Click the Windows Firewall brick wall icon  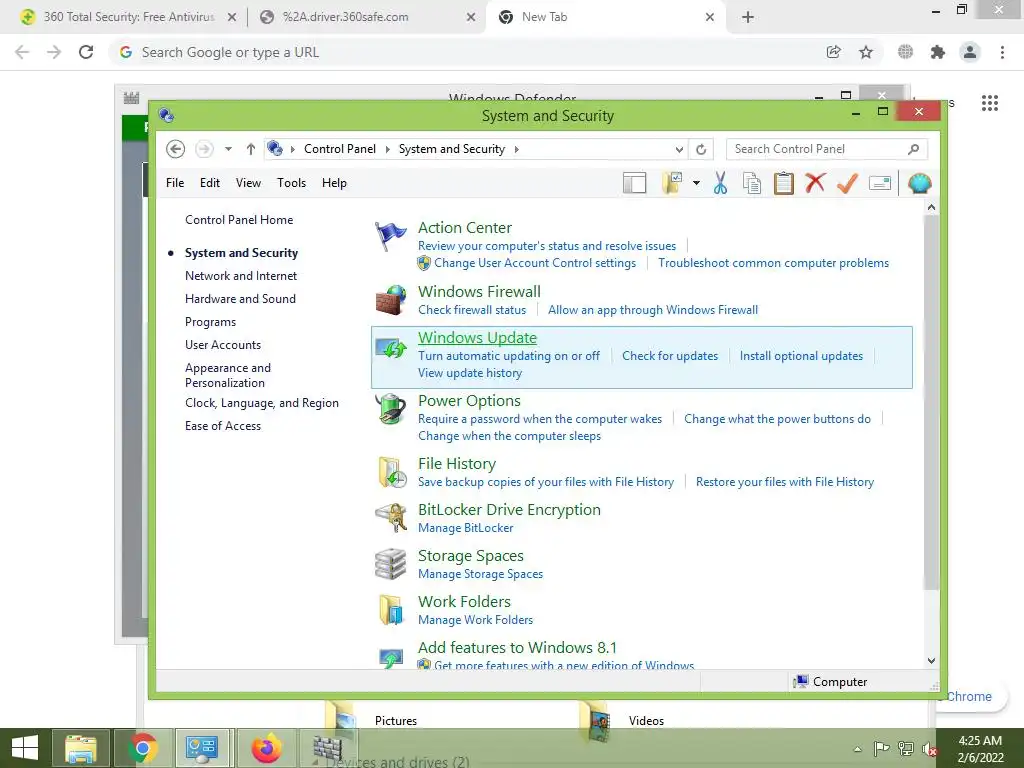[391, 300]
